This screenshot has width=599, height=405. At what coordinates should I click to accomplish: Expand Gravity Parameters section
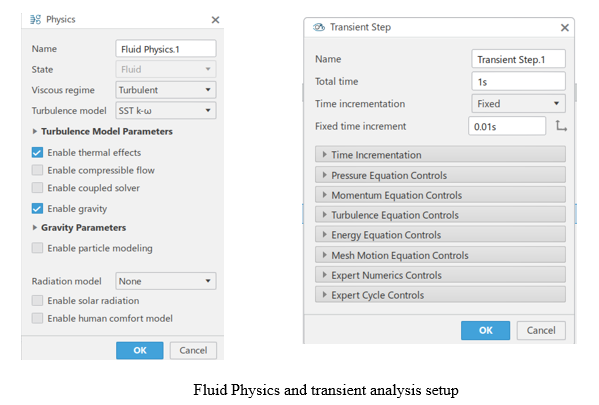point(79,228)
